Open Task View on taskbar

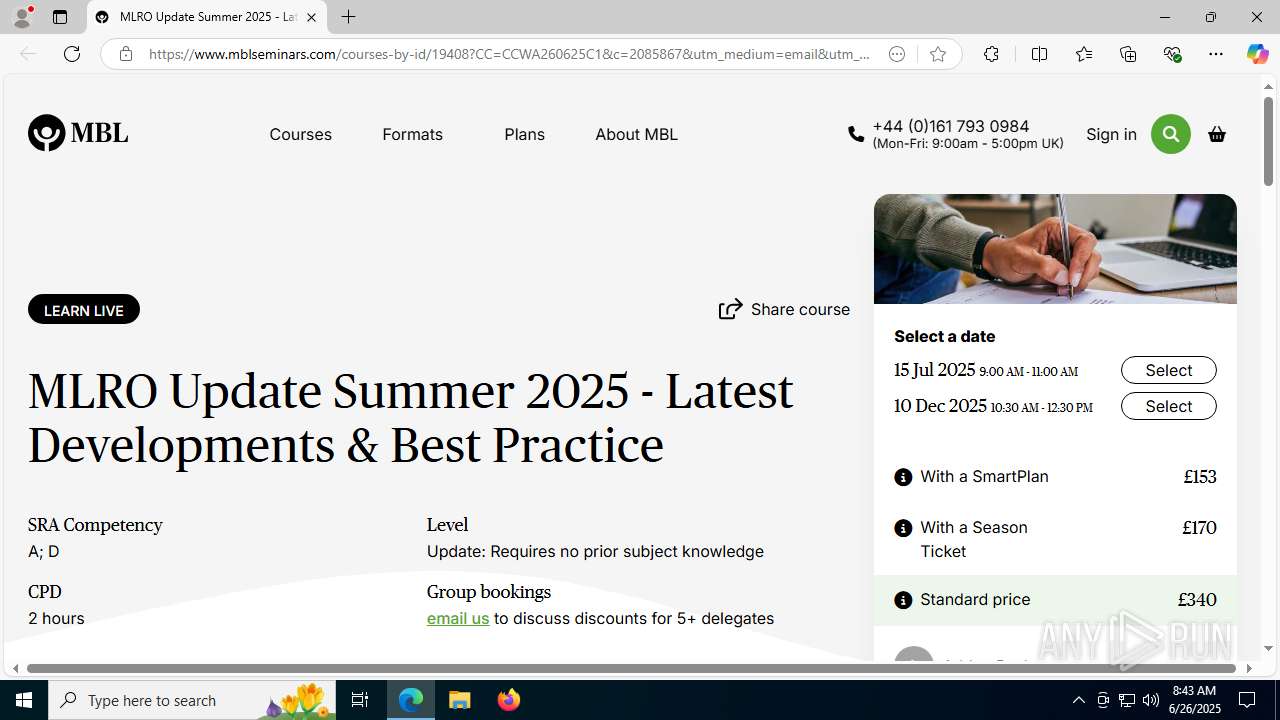[360, 700]
